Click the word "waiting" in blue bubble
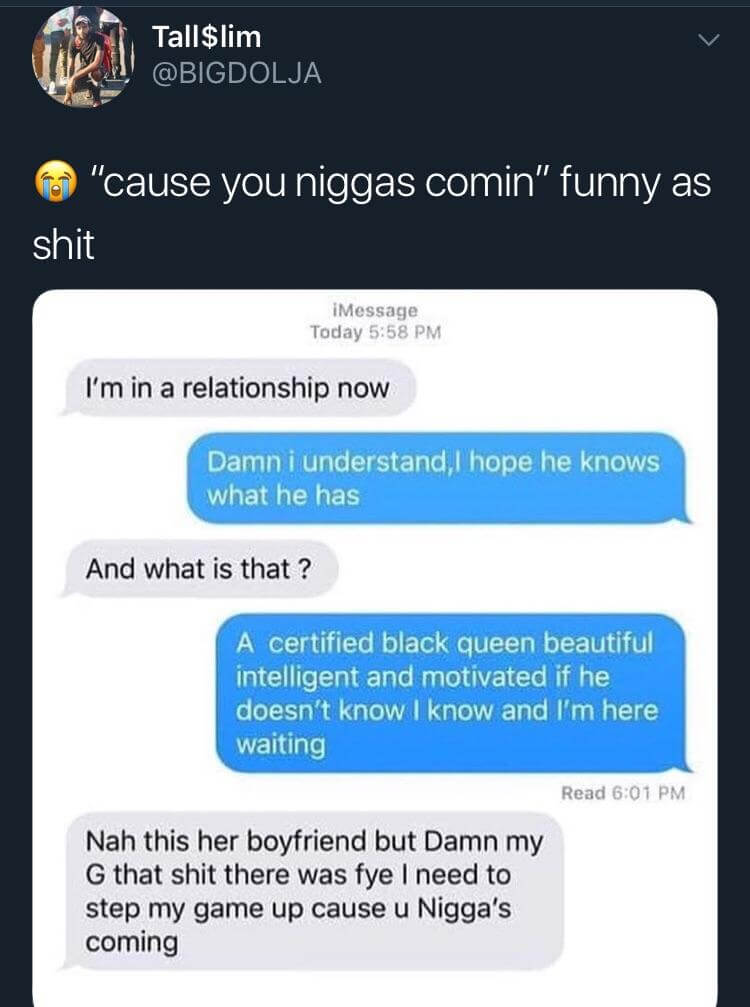 click(281, 745)
